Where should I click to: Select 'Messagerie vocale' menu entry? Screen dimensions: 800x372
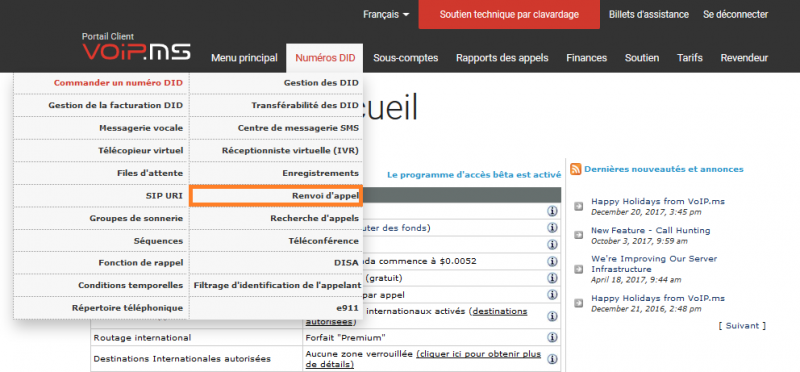click(102, 128)
